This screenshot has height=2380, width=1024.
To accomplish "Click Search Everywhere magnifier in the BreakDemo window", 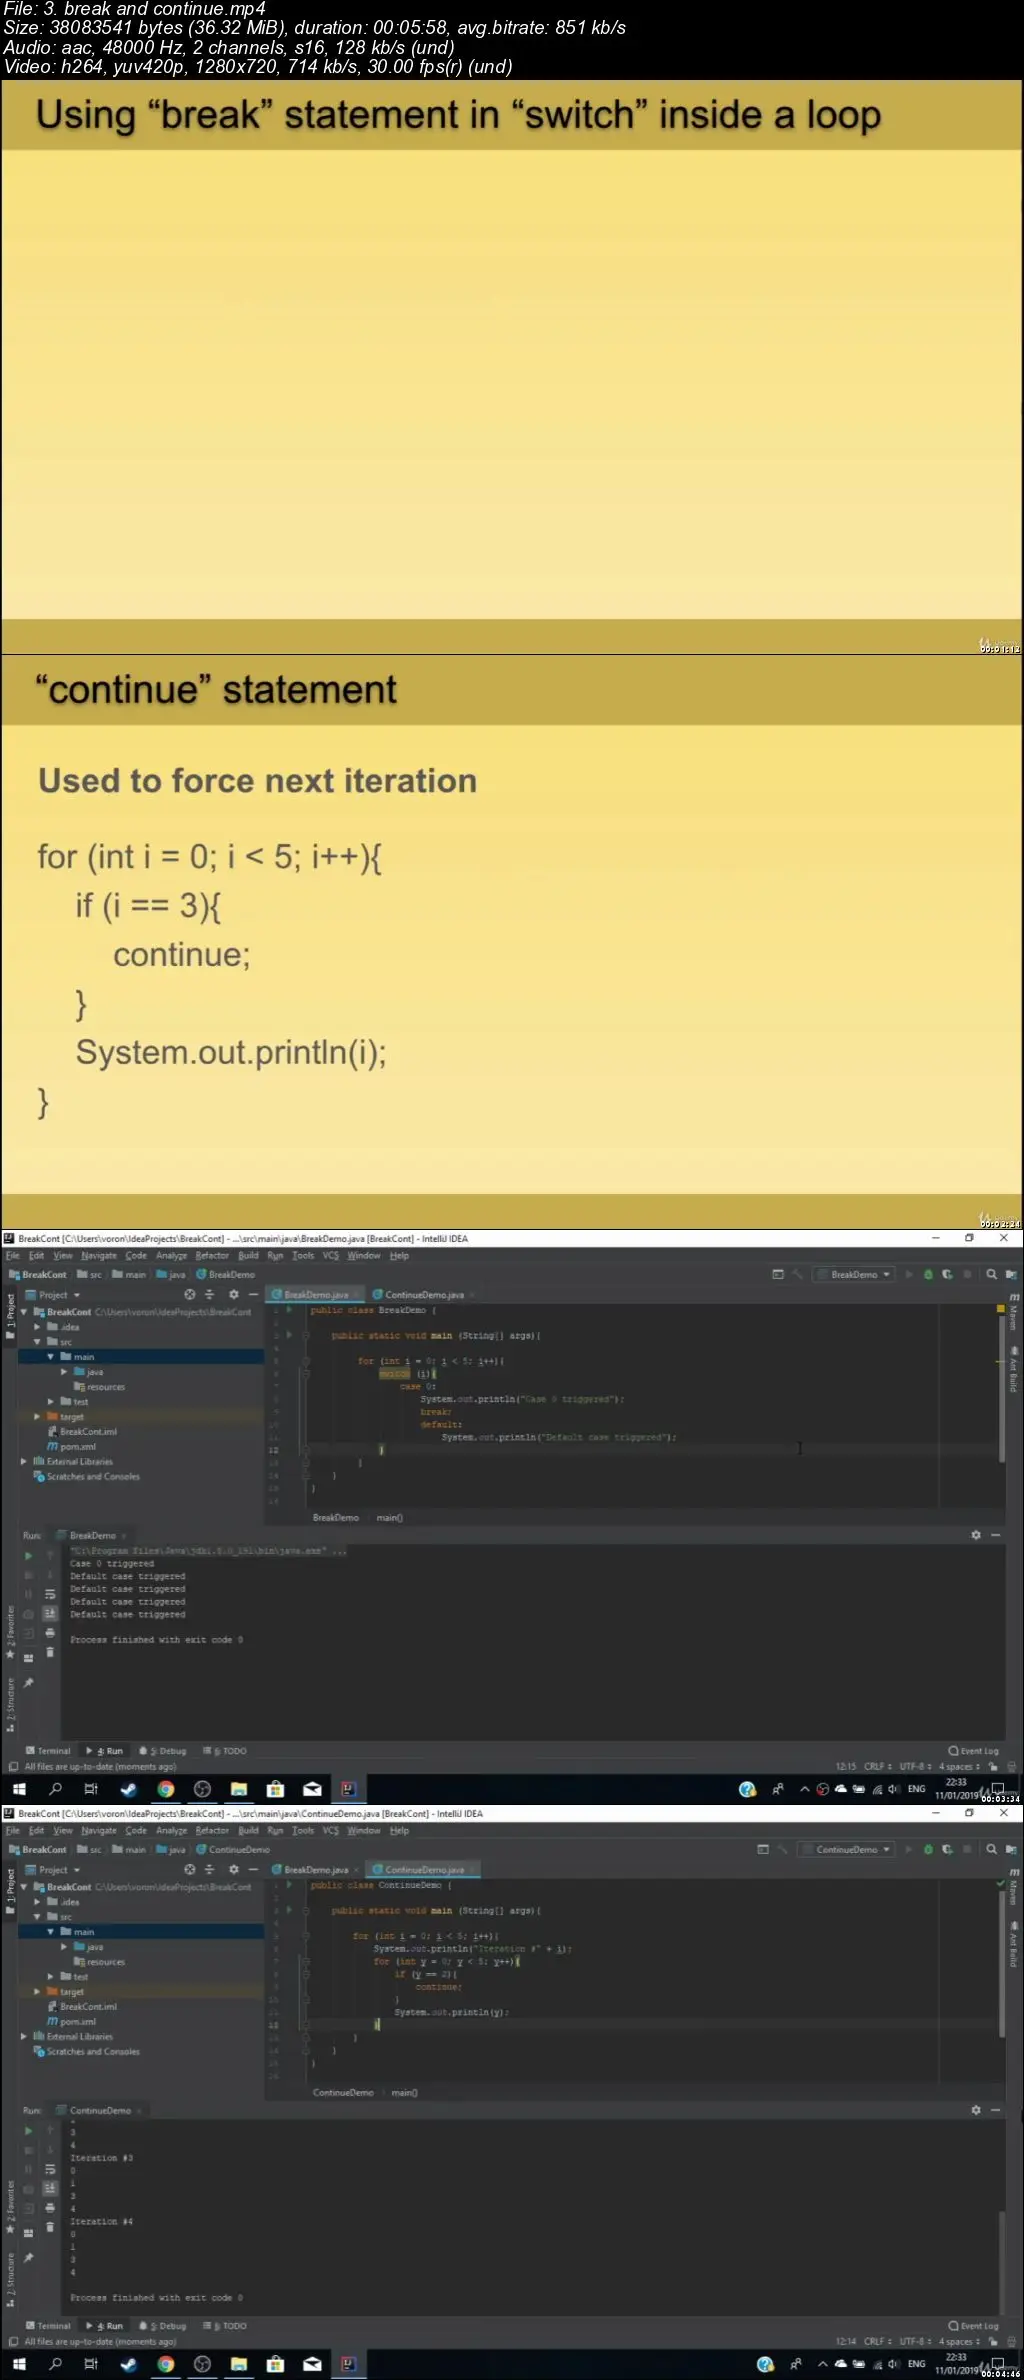I will pyautogui.click(x=991, y=1274).
